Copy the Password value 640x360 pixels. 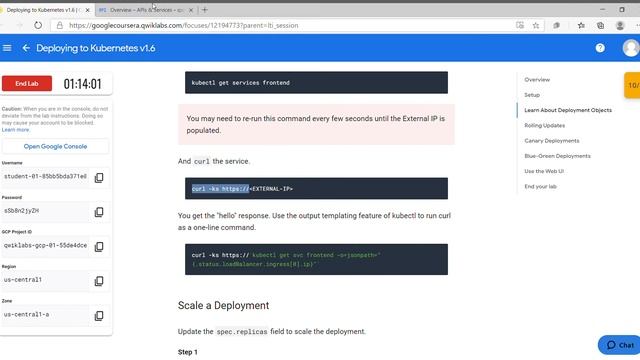click(x=99, y=212)
